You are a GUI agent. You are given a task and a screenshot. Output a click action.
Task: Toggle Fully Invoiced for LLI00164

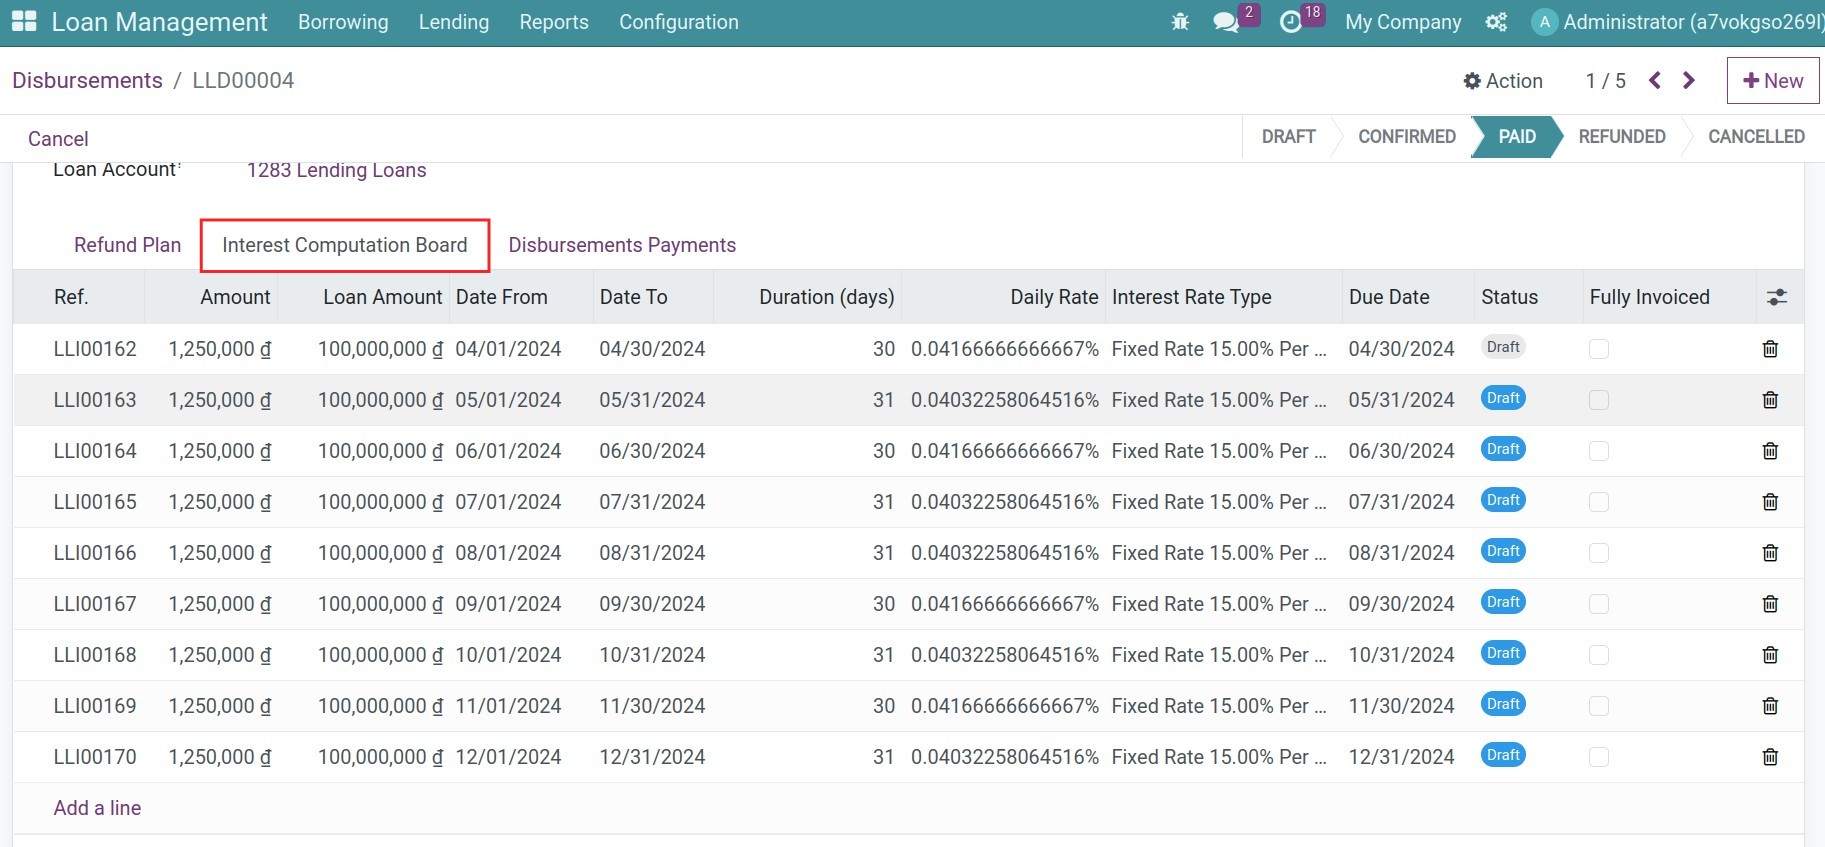(1599, 451)
